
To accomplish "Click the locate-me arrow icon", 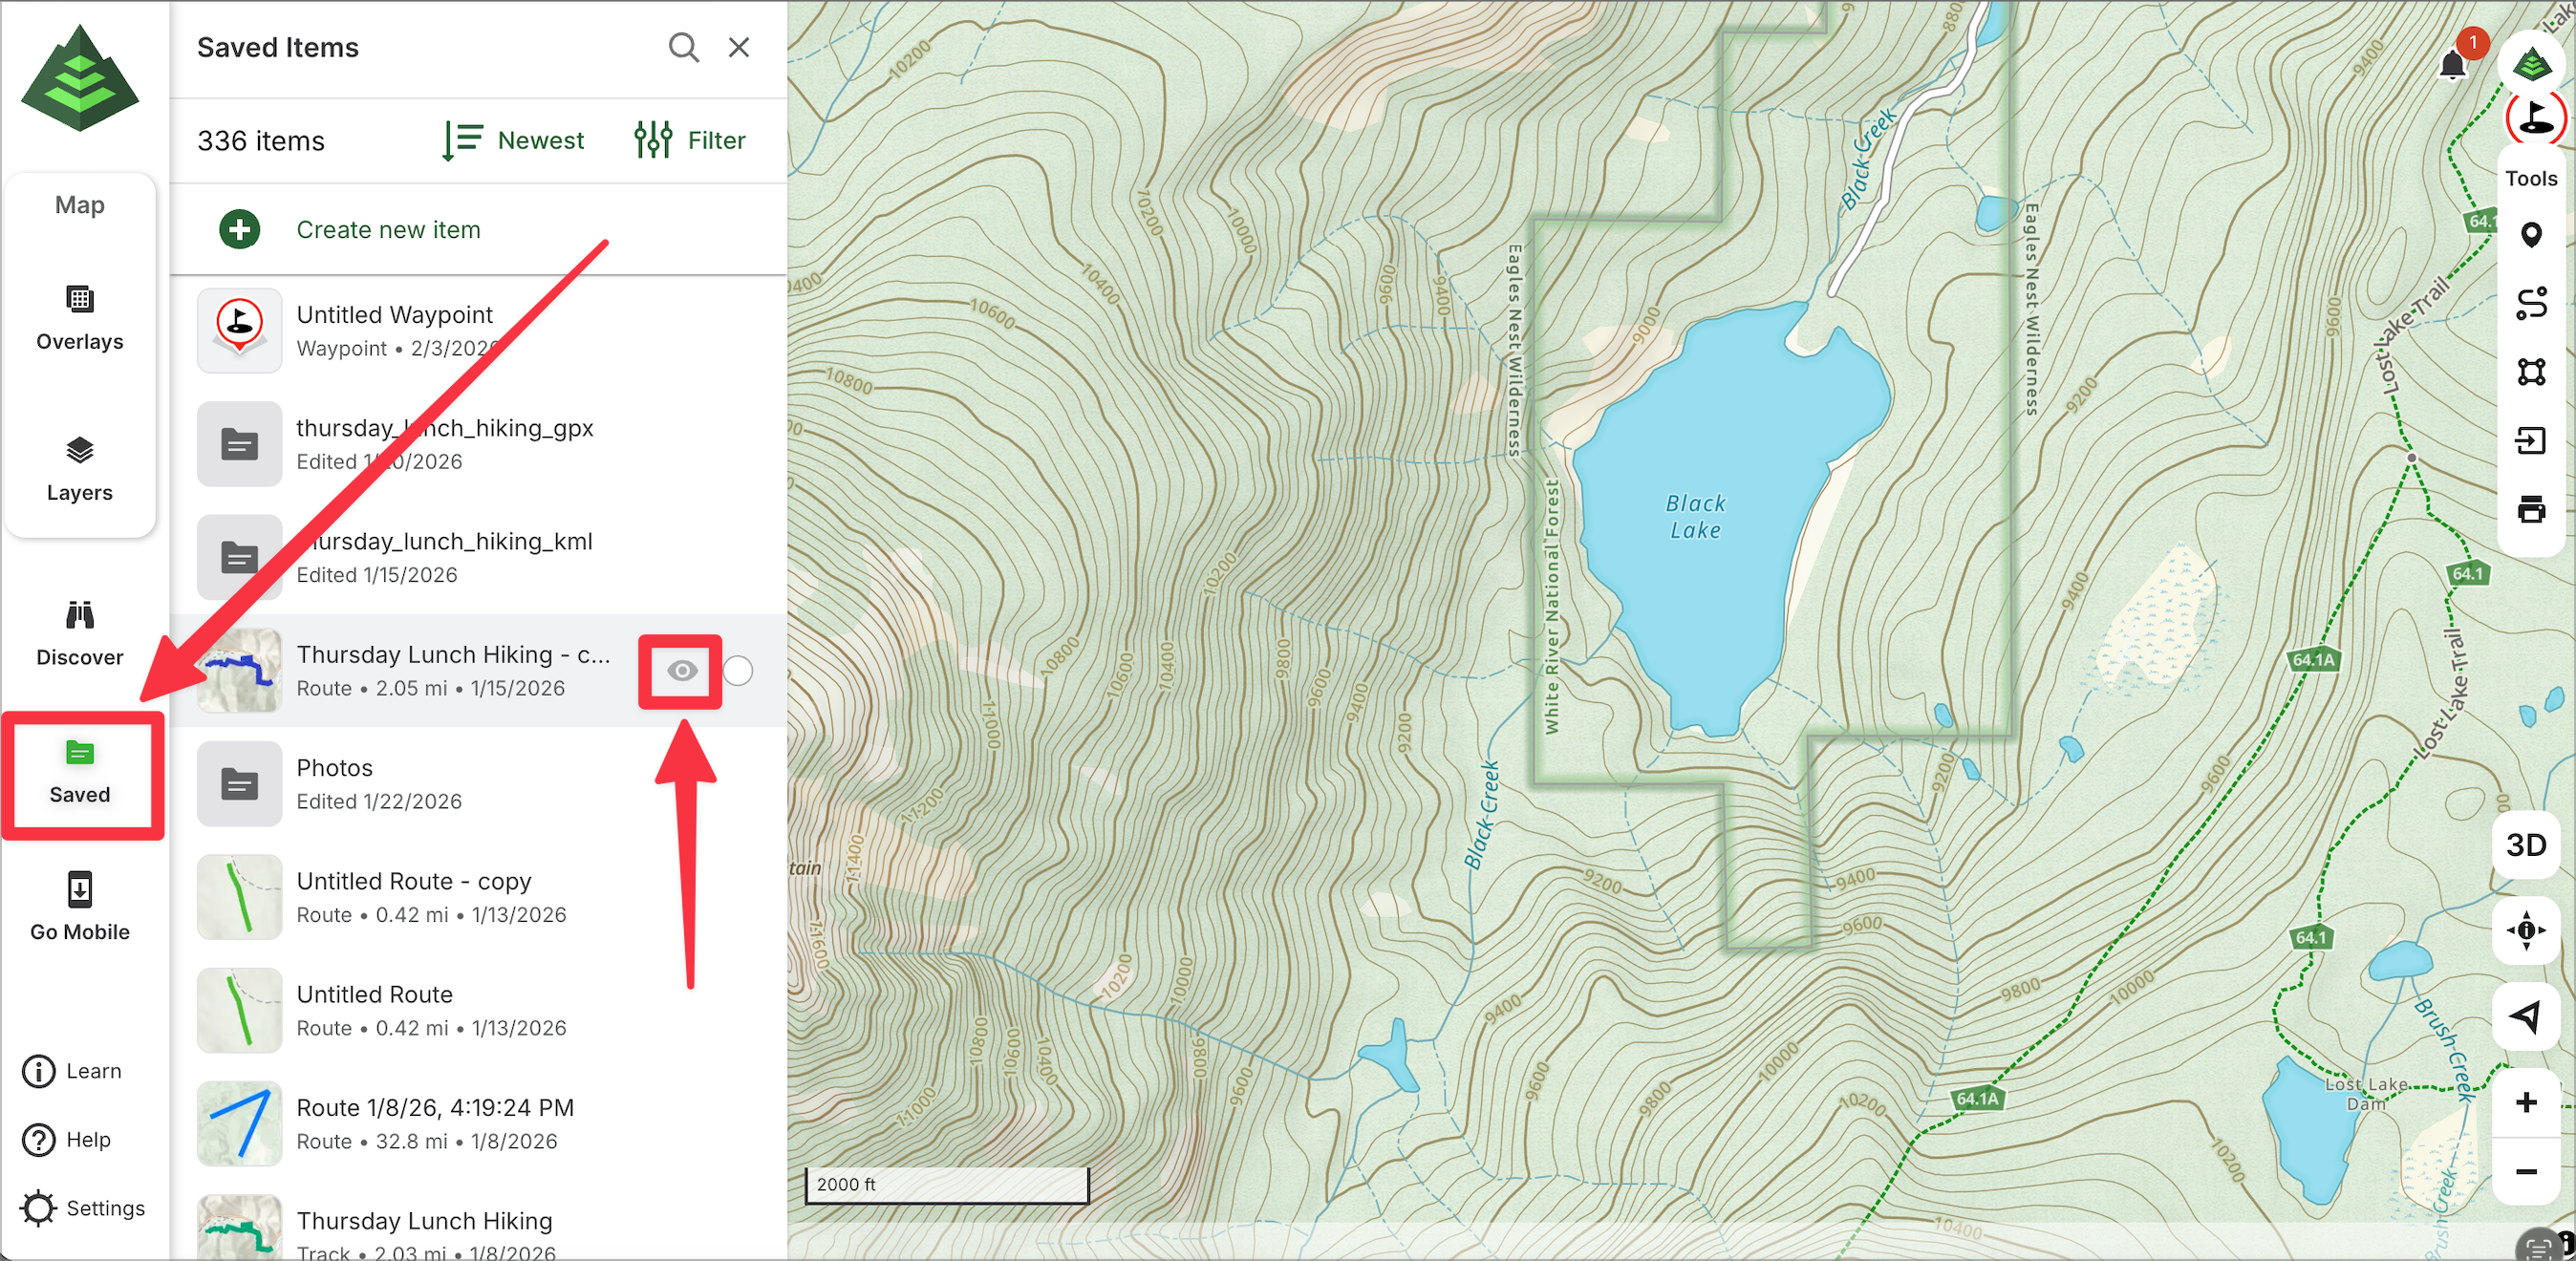I will pos(2525,1016).
